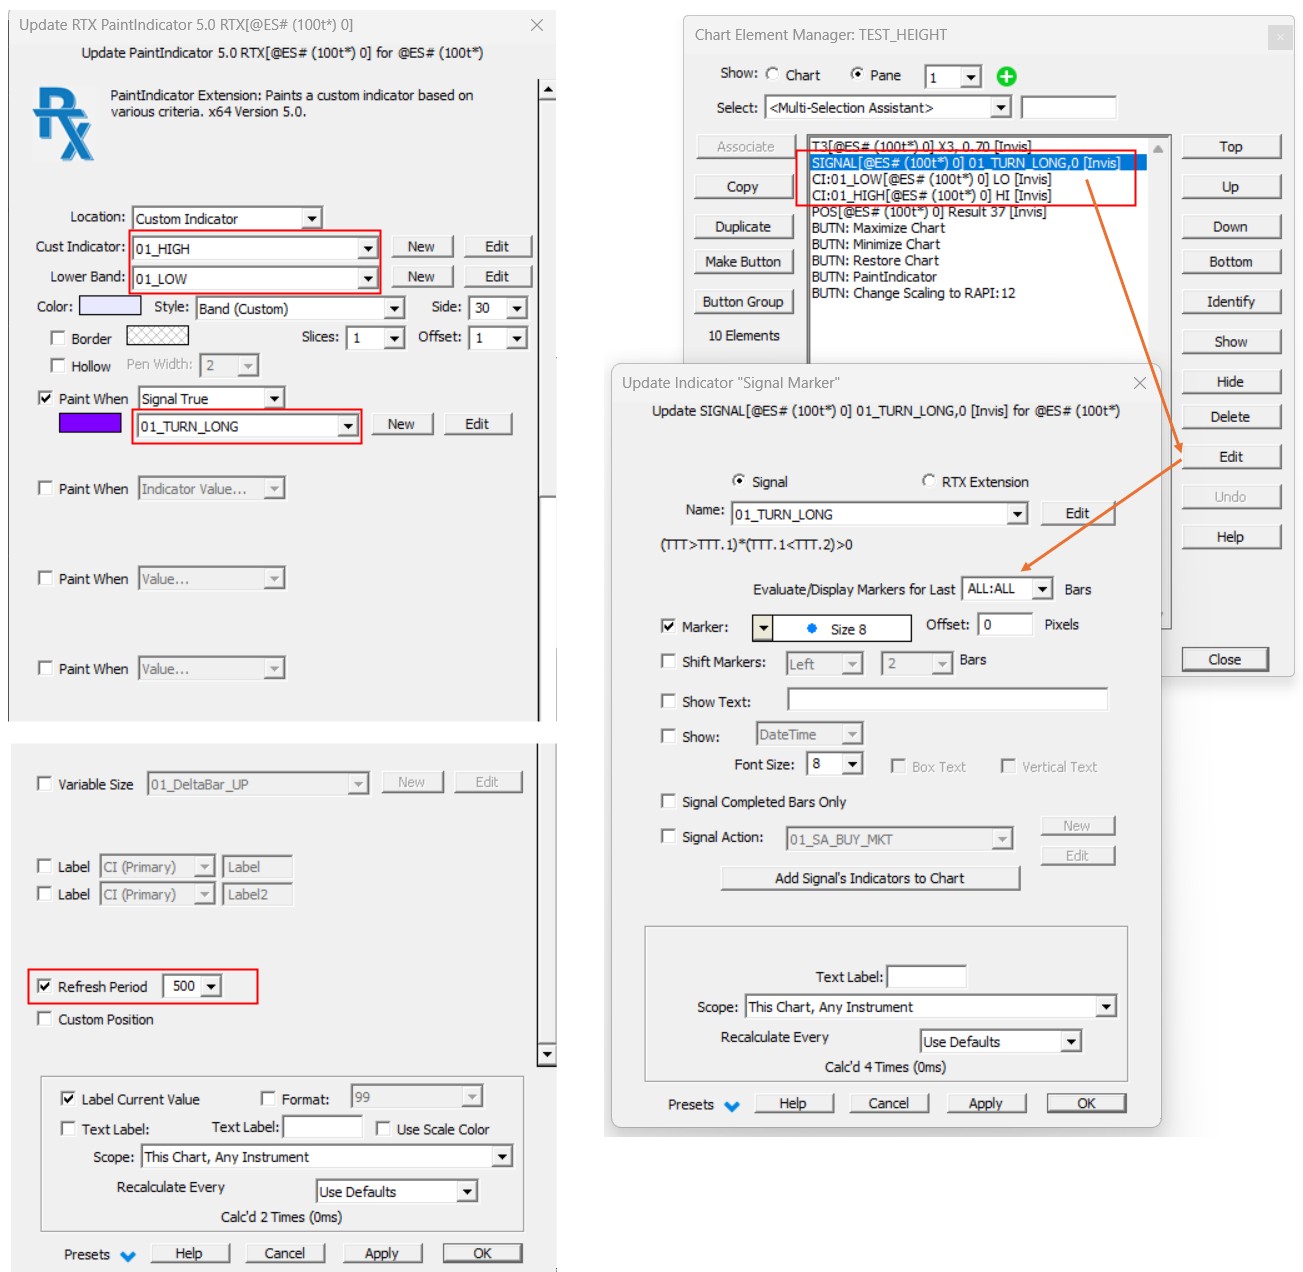Open the ALL:ALL bars dropdown
Image resolution: width=1303 pixels, height=1272 pixels.
[1042, 589]
